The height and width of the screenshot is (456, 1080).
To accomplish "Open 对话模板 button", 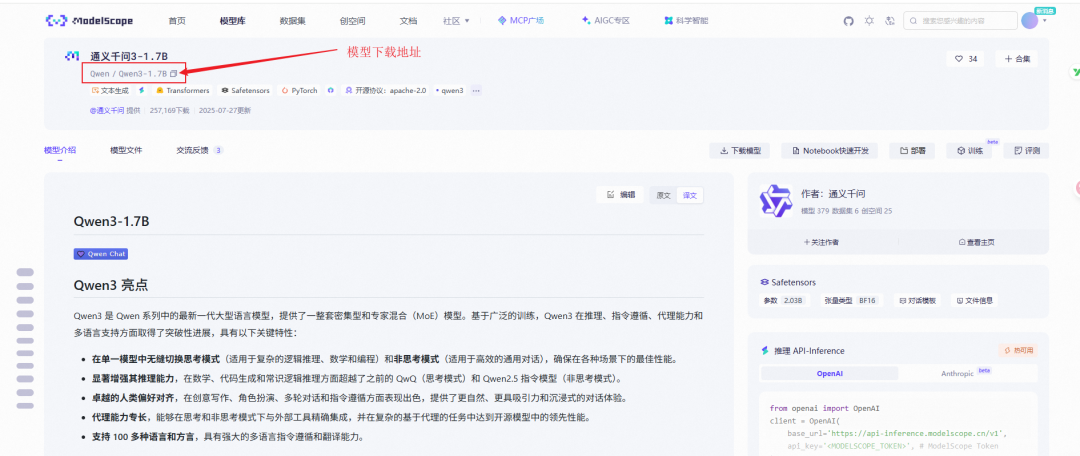I will click(x=919, y=301).
